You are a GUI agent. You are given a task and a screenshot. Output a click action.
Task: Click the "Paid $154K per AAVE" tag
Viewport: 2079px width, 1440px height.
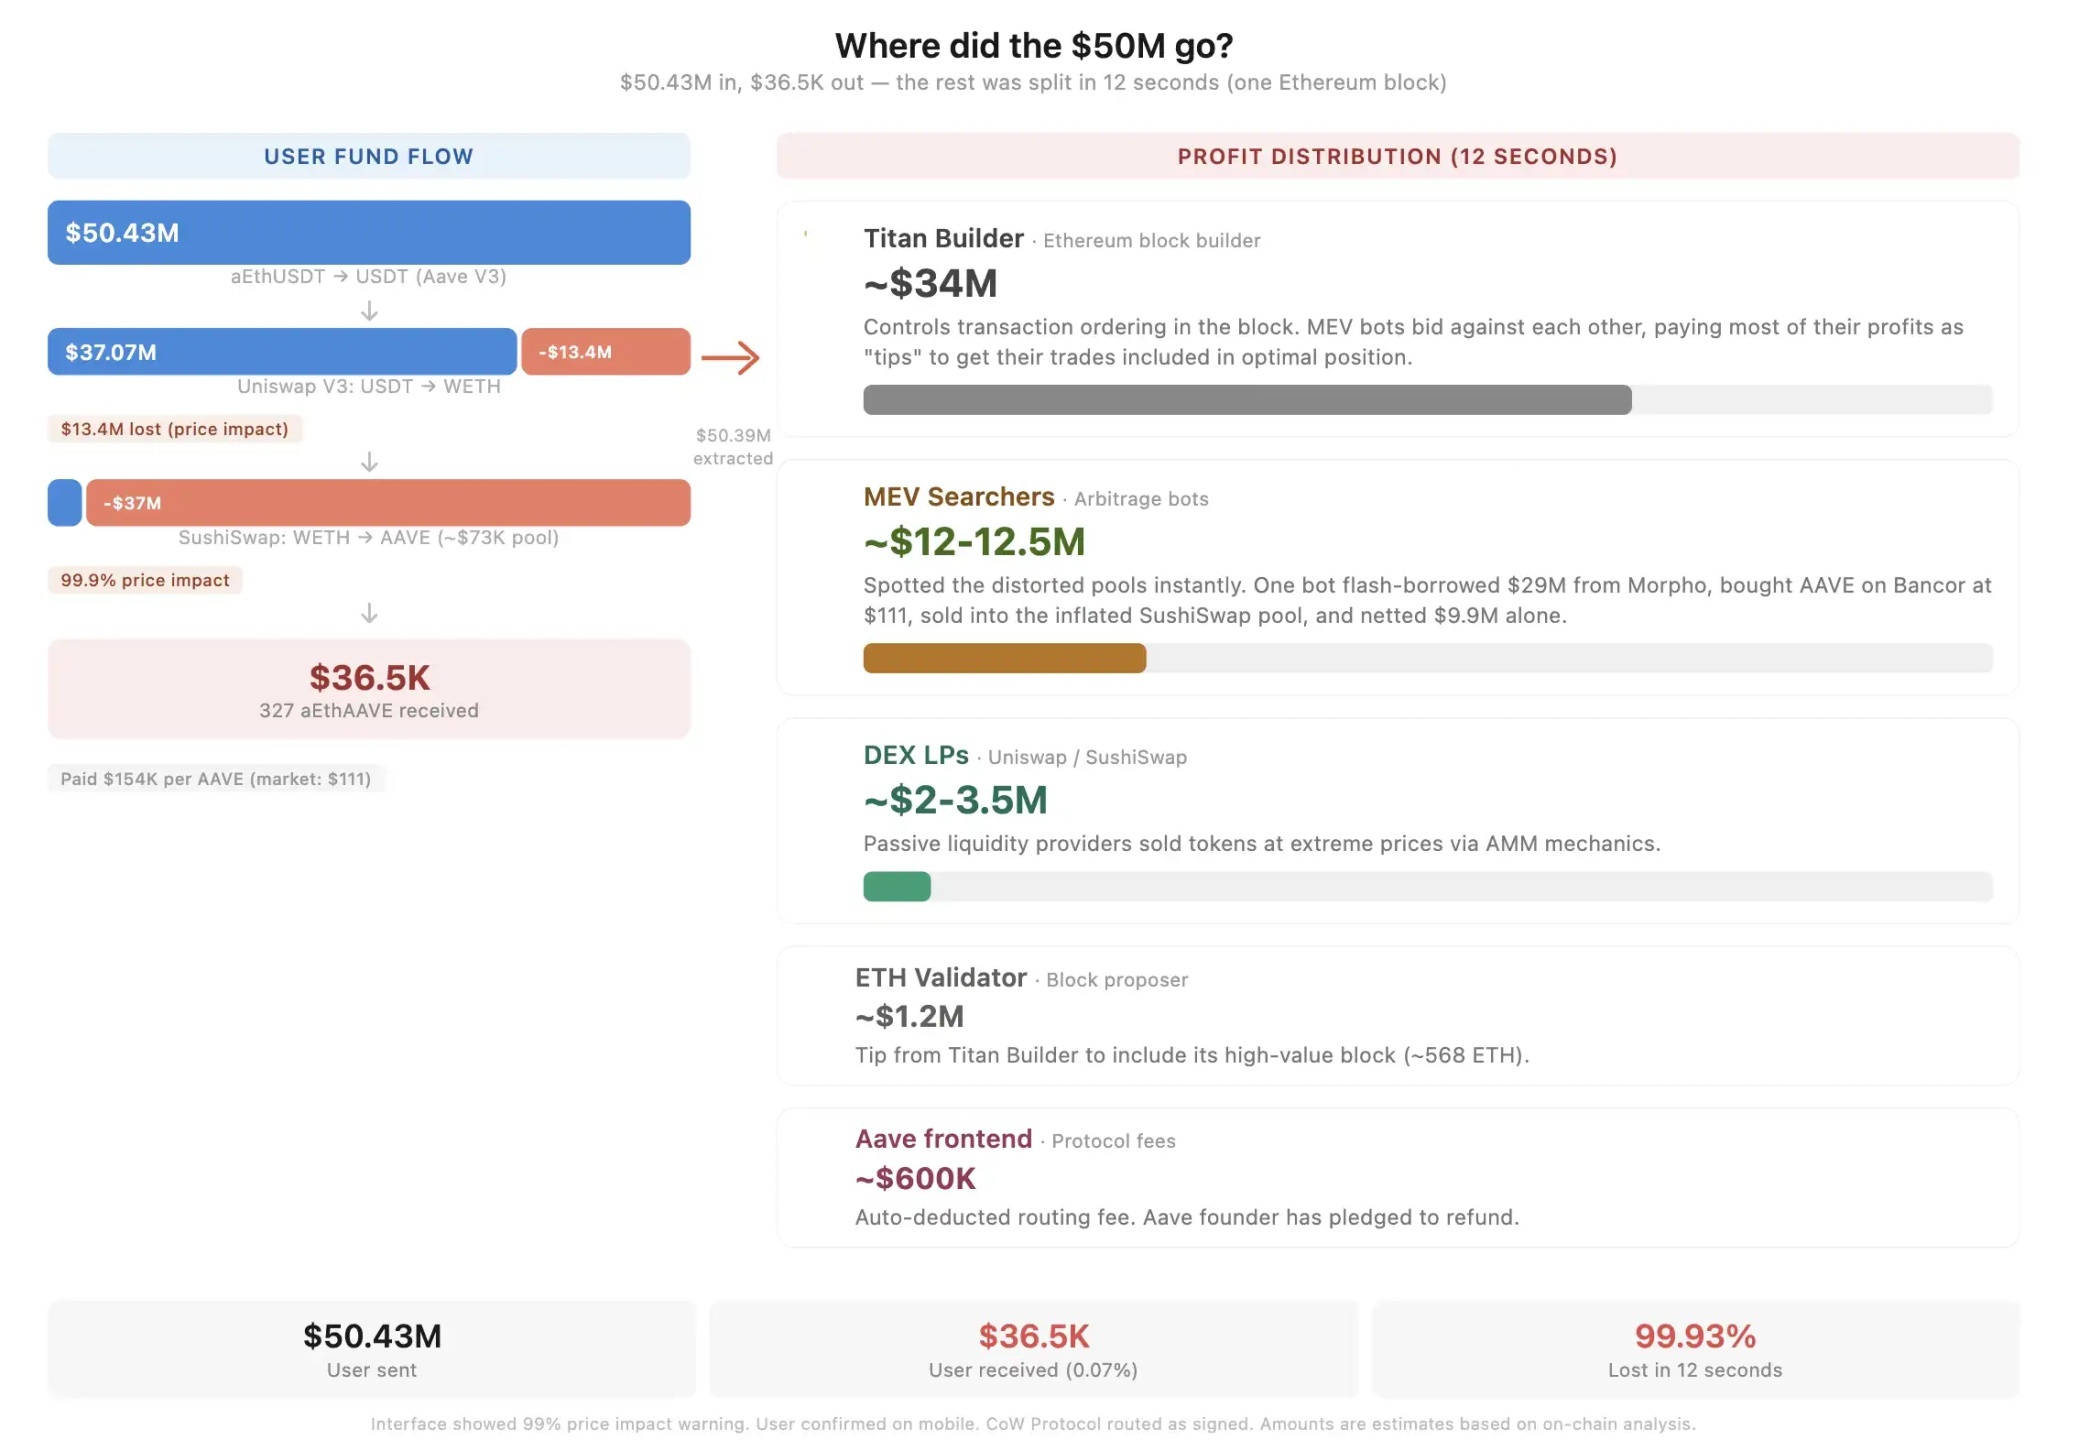pos(216,778)
